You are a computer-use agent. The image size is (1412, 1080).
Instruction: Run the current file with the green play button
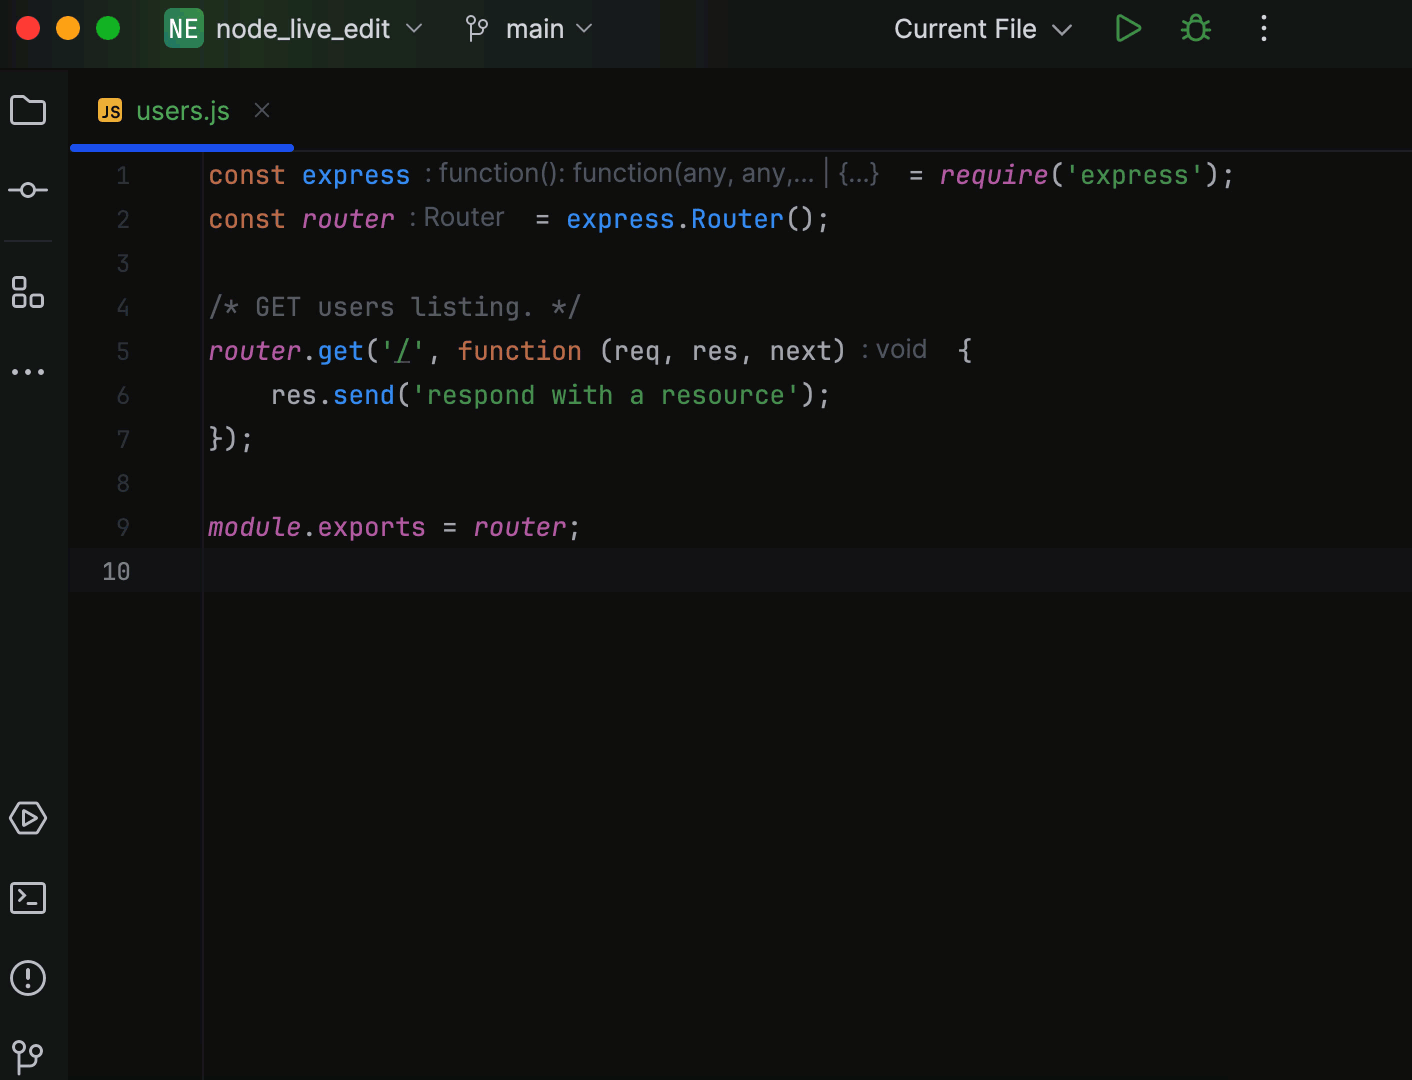coord(1128,28)
